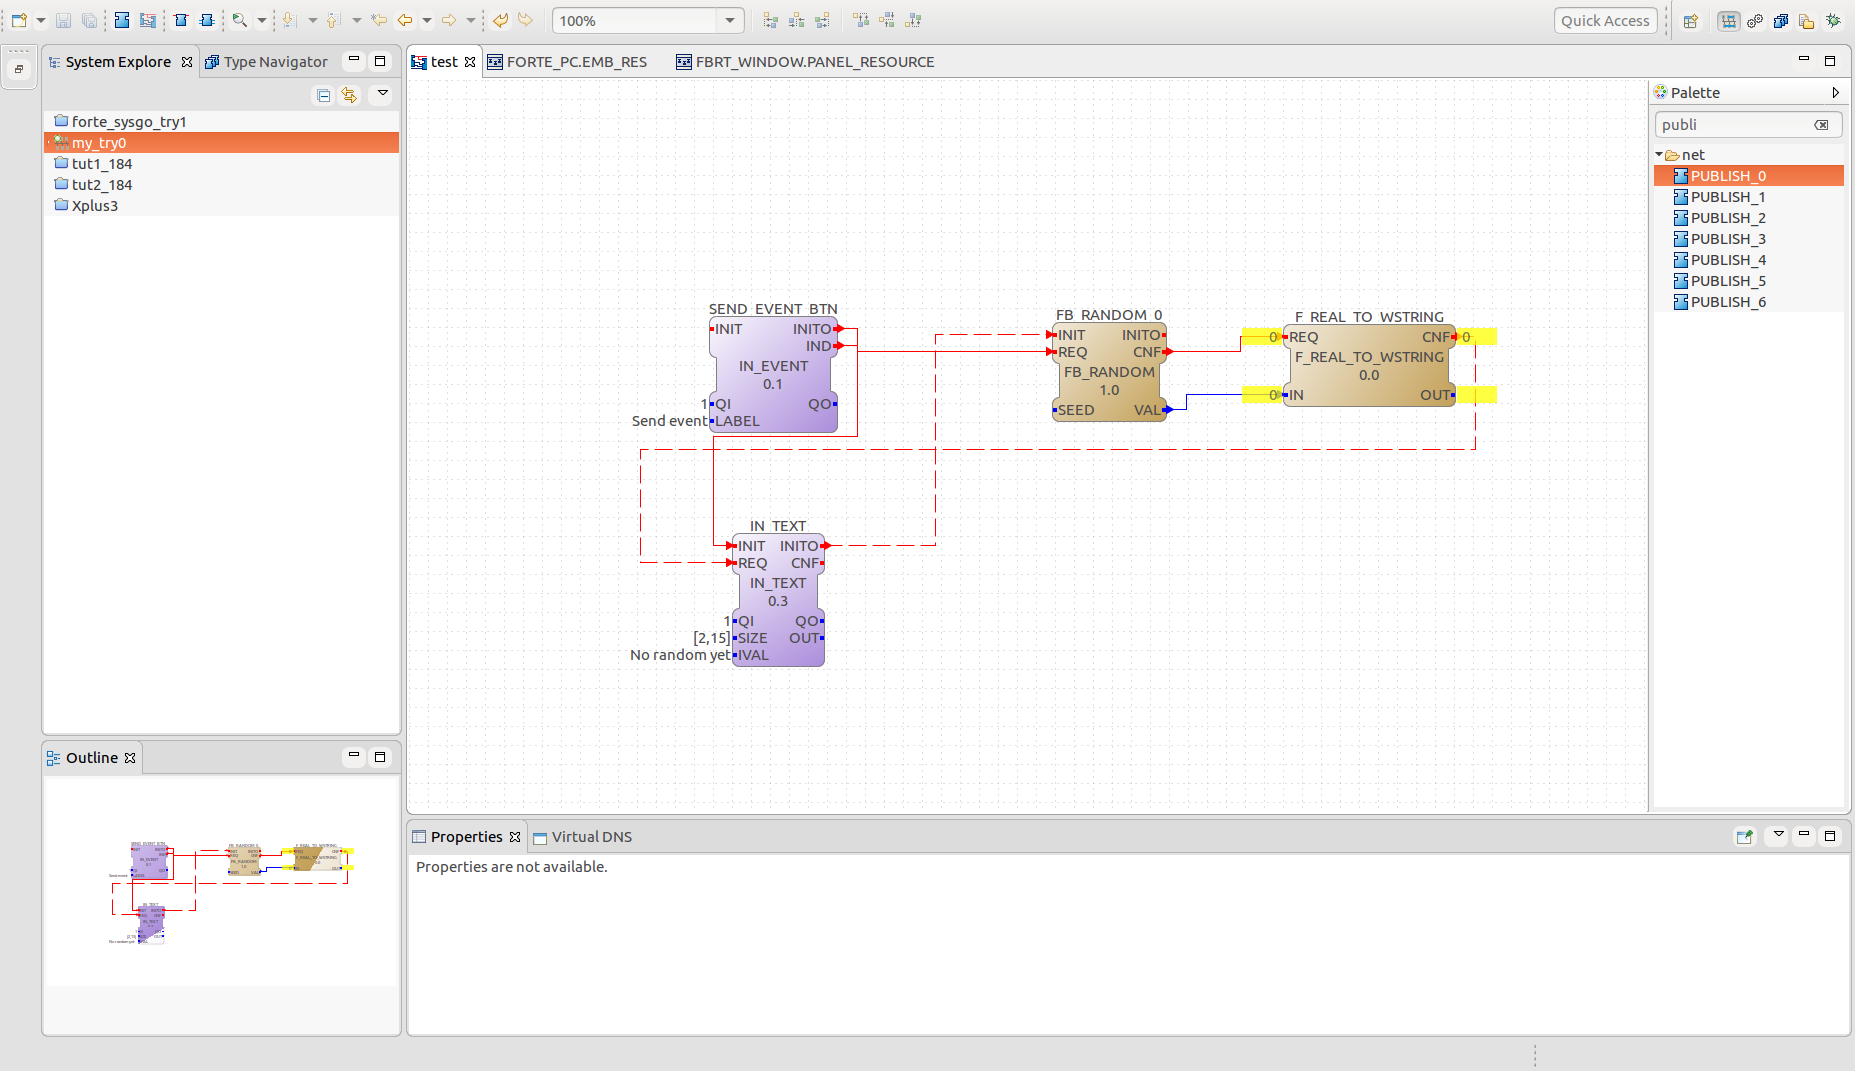This screenshot has width=1855, height=1071.
Task: Switch to Debug perspective bug icon
Action: click(1833, 20)
